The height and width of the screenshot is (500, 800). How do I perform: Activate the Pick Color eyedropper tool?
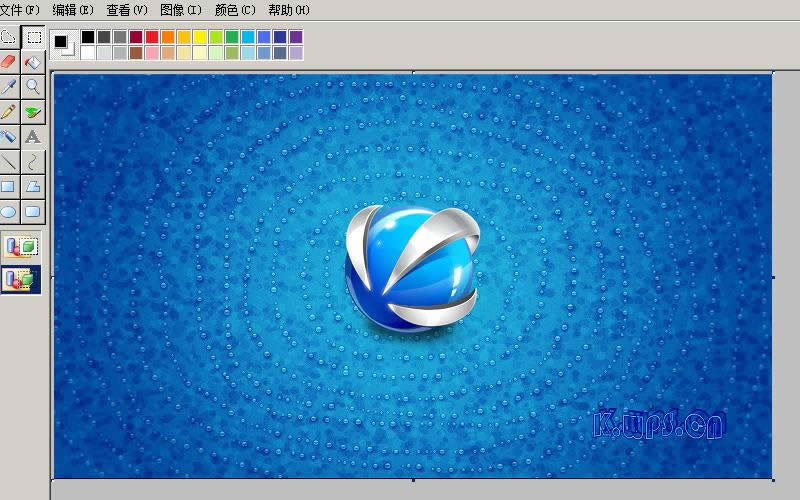click(9, 87)
